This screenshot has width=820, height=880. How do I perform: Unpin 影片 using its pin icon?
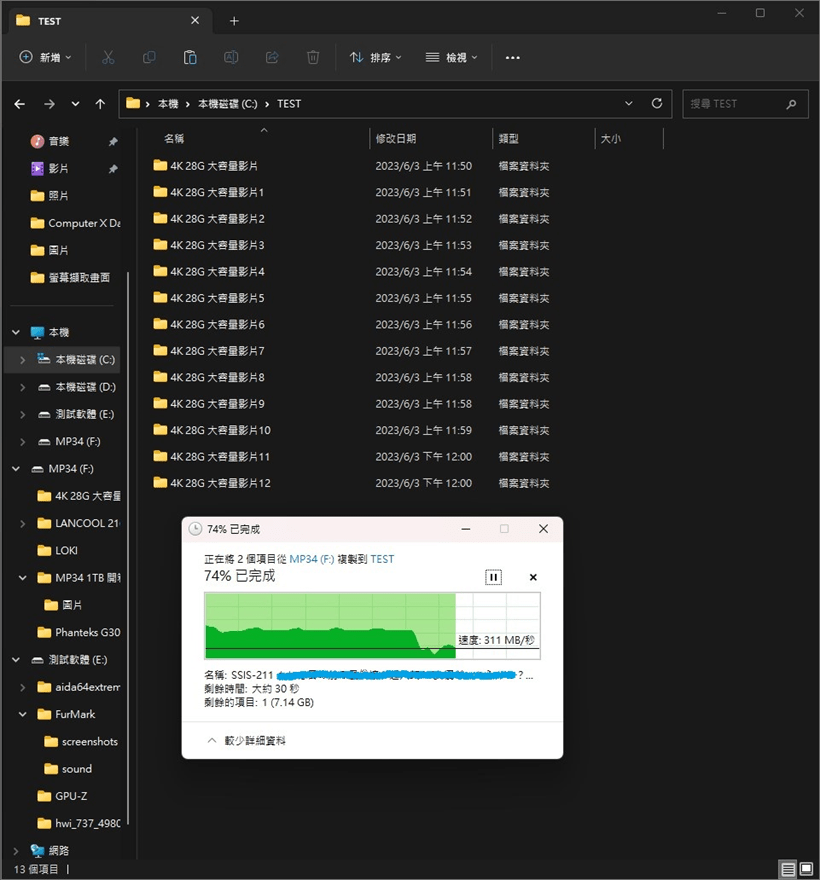113,168
